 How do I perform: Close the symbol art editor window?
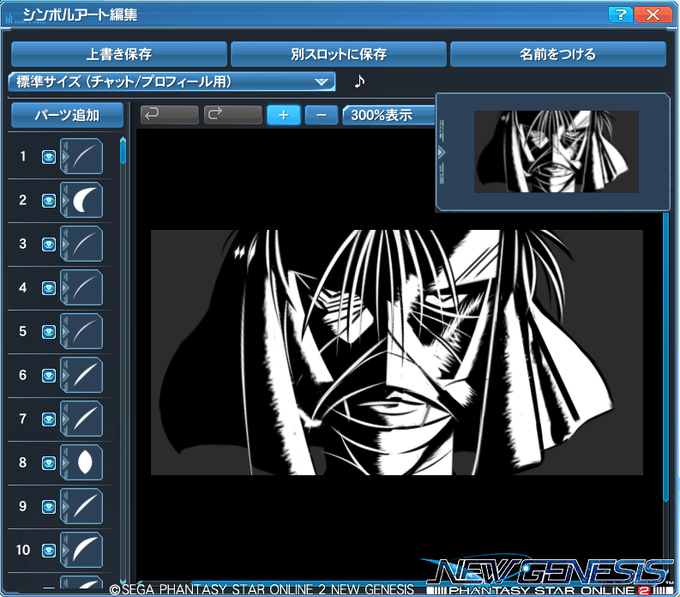coord(653,15)
